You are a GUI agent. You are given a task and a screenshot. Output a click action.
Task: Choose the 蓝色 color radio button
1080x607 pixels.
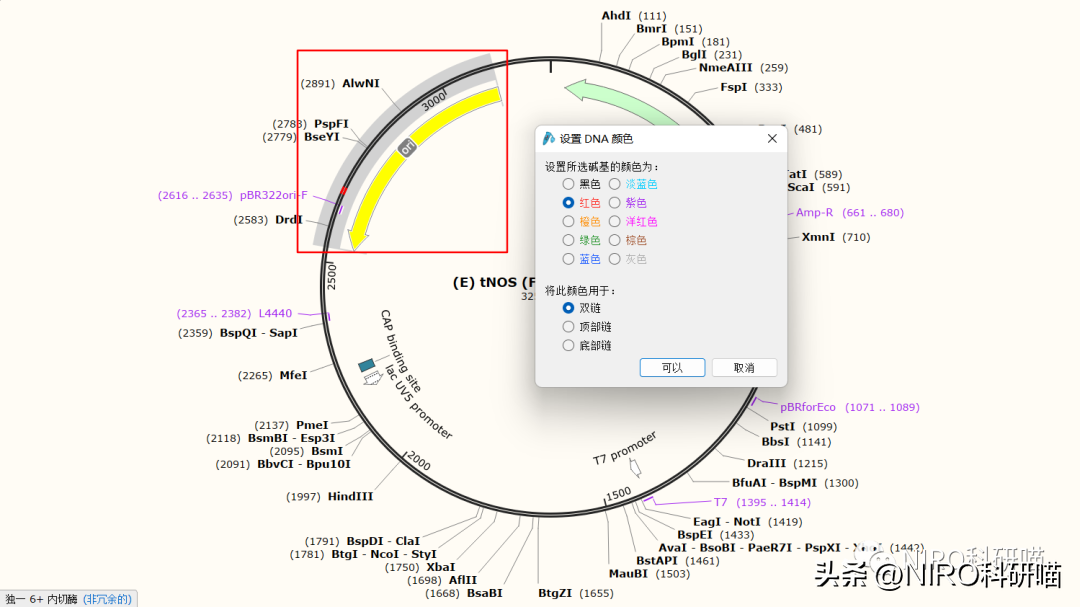coord(568,259)
